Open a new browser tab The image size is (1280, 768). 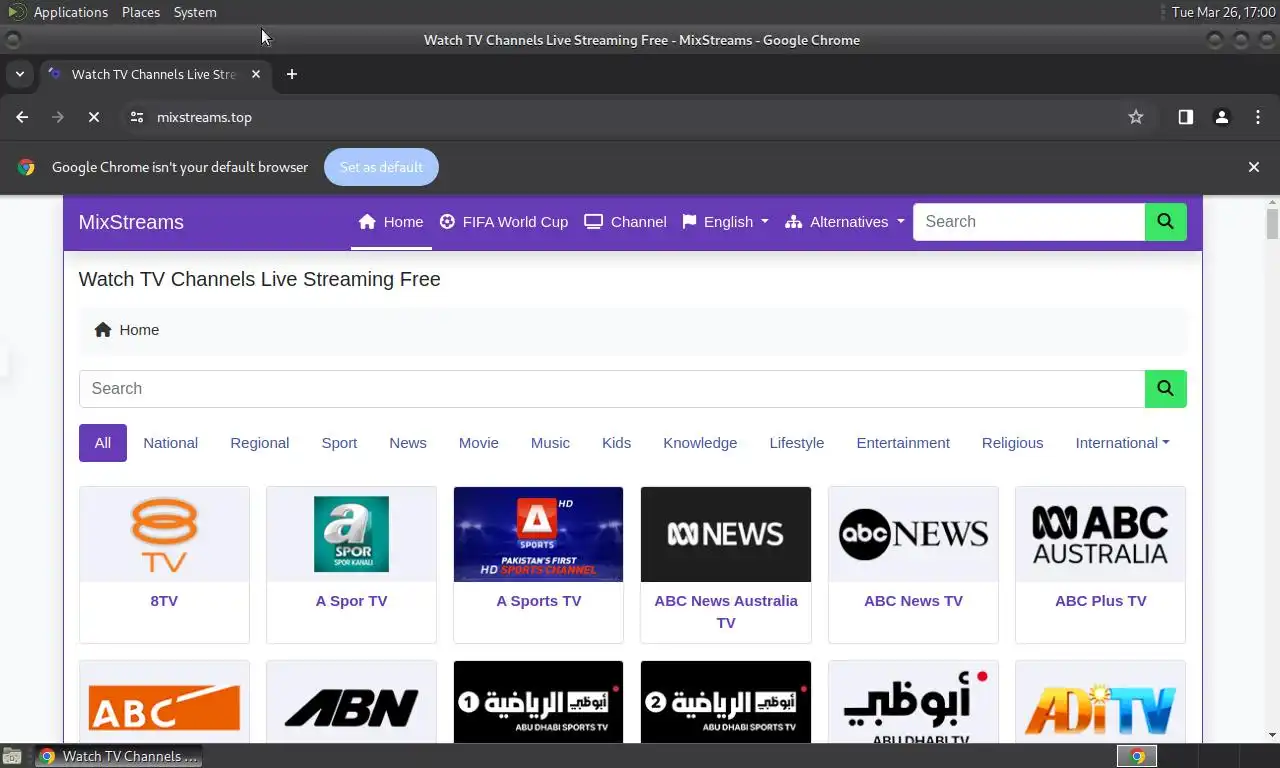(292, 74)
